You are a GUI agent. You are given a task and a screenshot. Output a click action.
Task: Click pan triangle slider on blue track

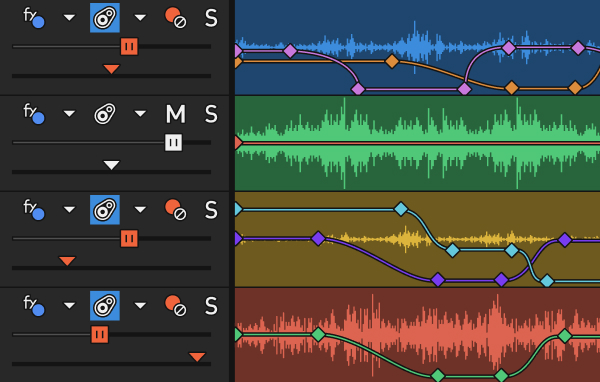111,69
